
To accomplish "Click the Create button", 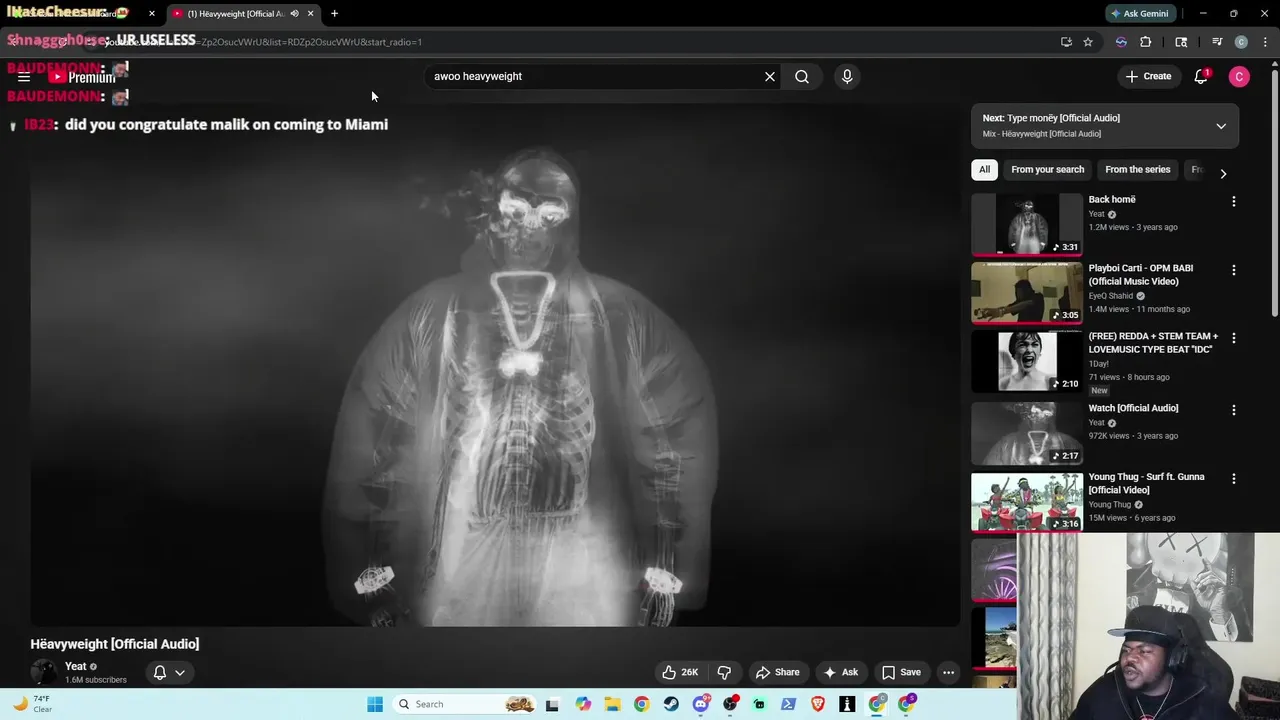I will [1148, 77].
